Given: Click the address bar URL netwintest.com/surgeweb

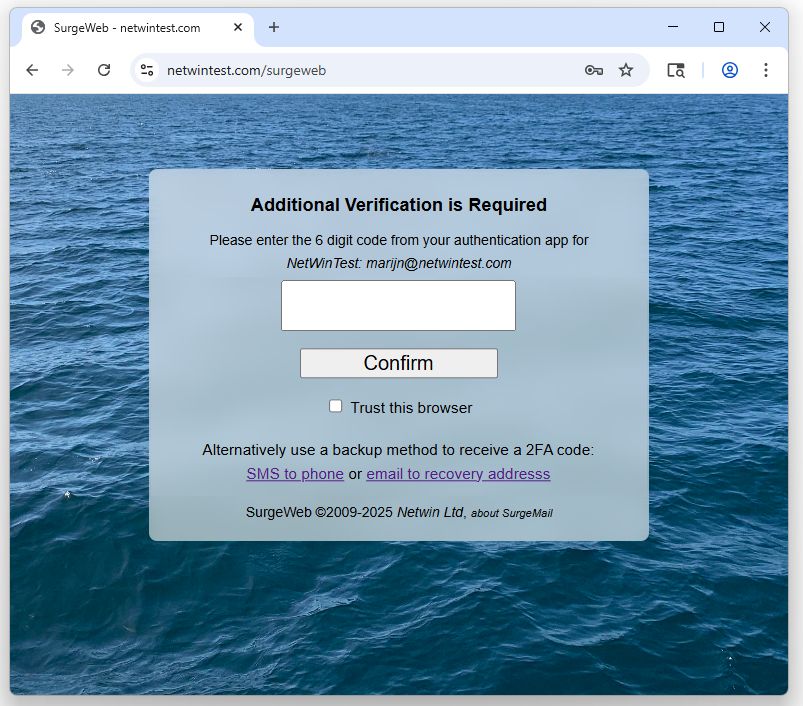Looking at the screenshot, I should (x=247, y=70).
